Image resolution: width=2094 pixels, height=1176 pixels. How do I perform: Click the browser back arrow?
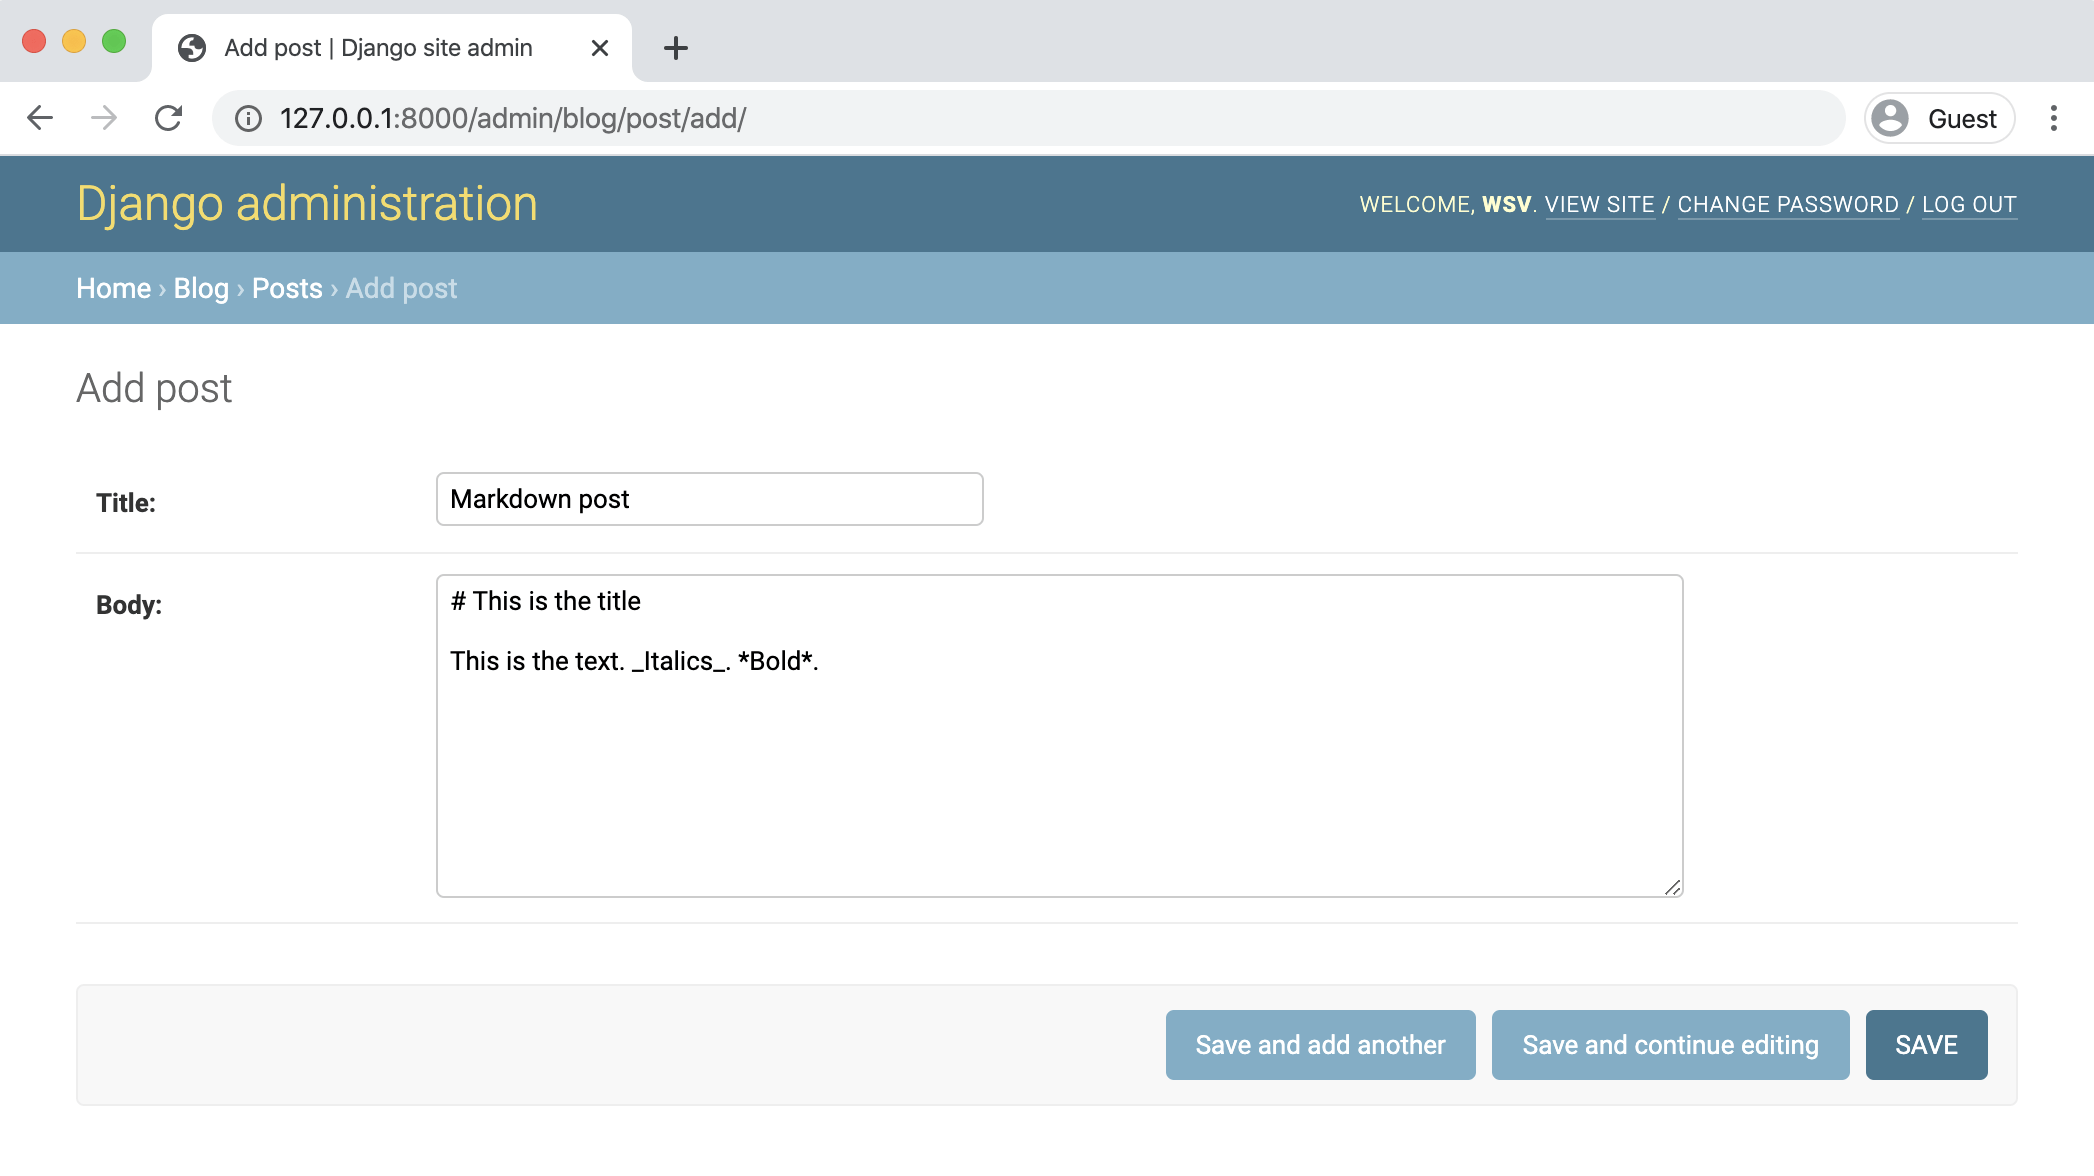point(40,117)
